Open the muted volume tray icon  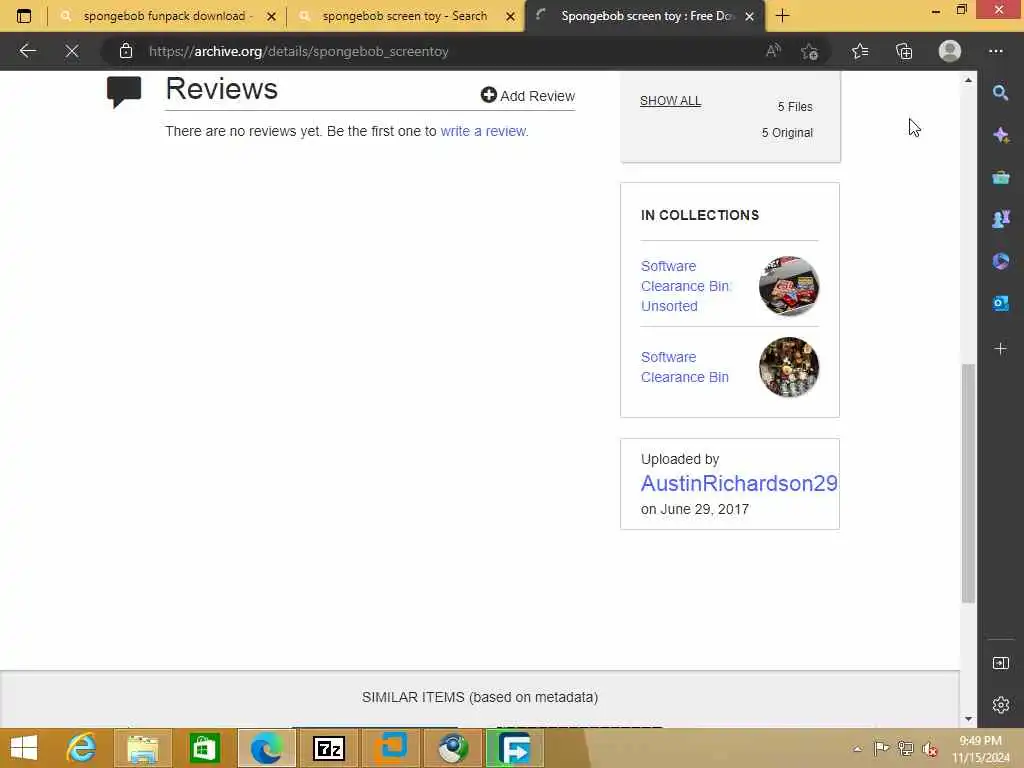pos(929,749)
